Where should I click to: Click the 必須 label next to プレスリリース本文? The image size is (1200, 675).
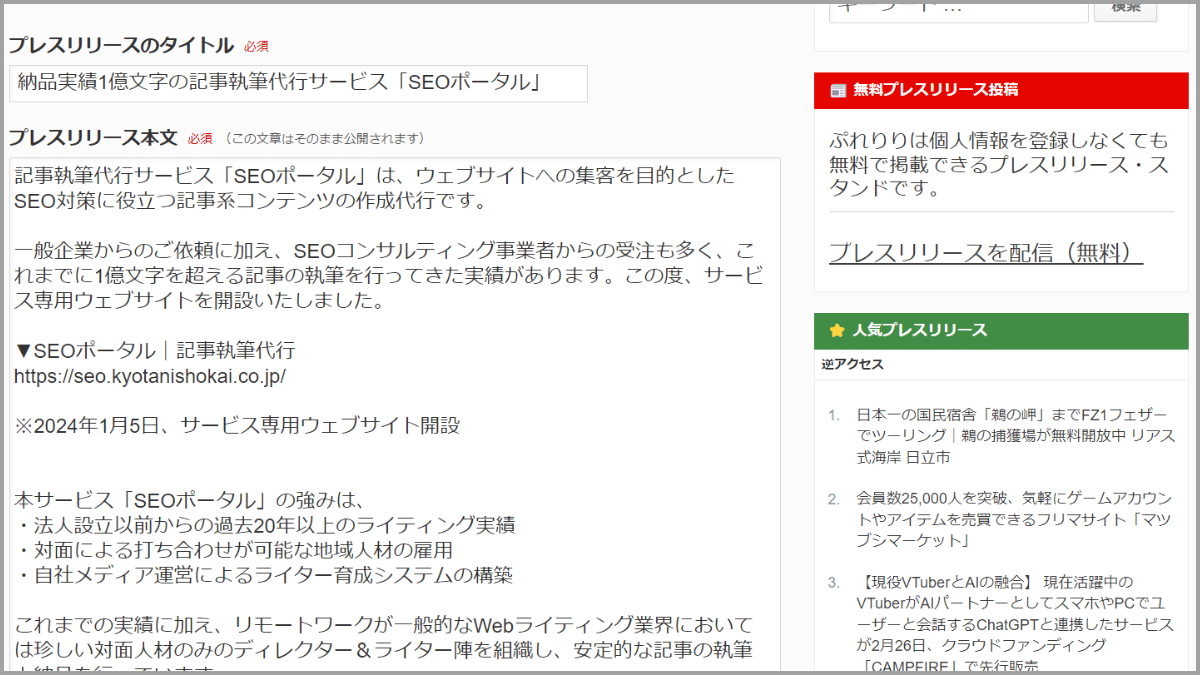click(x=200, y=139)
